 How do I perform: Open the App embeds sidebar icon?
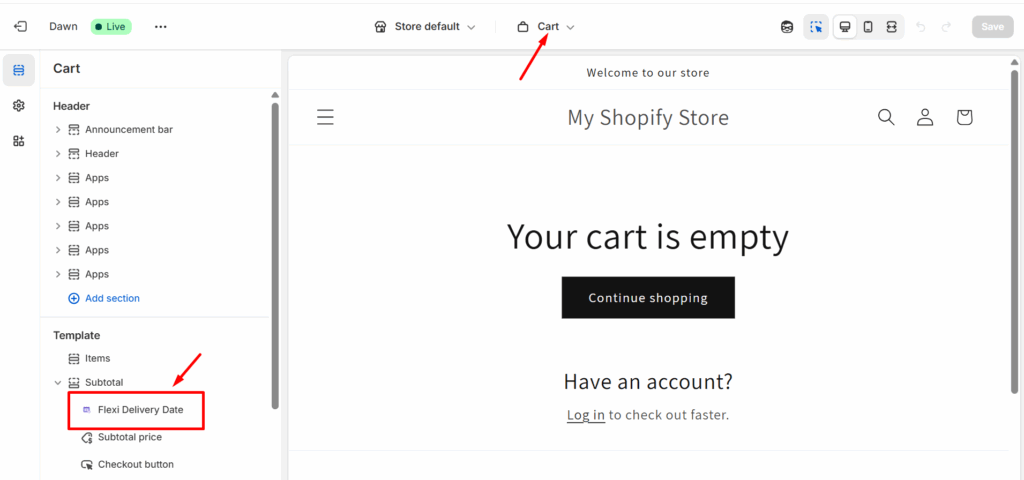19,141
